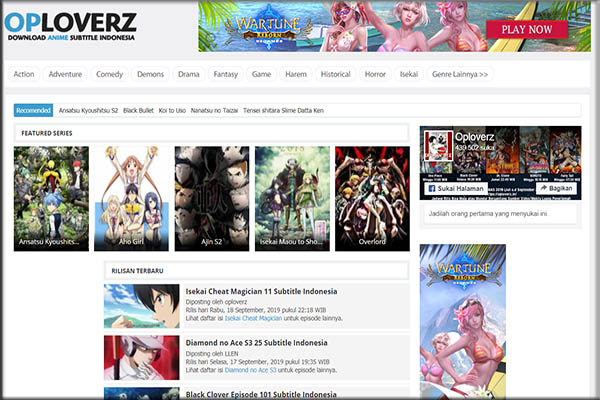Click the Facebook icon on Sukai Halaman
This screenshot has width=600, height=400.
tap(432, 188)
